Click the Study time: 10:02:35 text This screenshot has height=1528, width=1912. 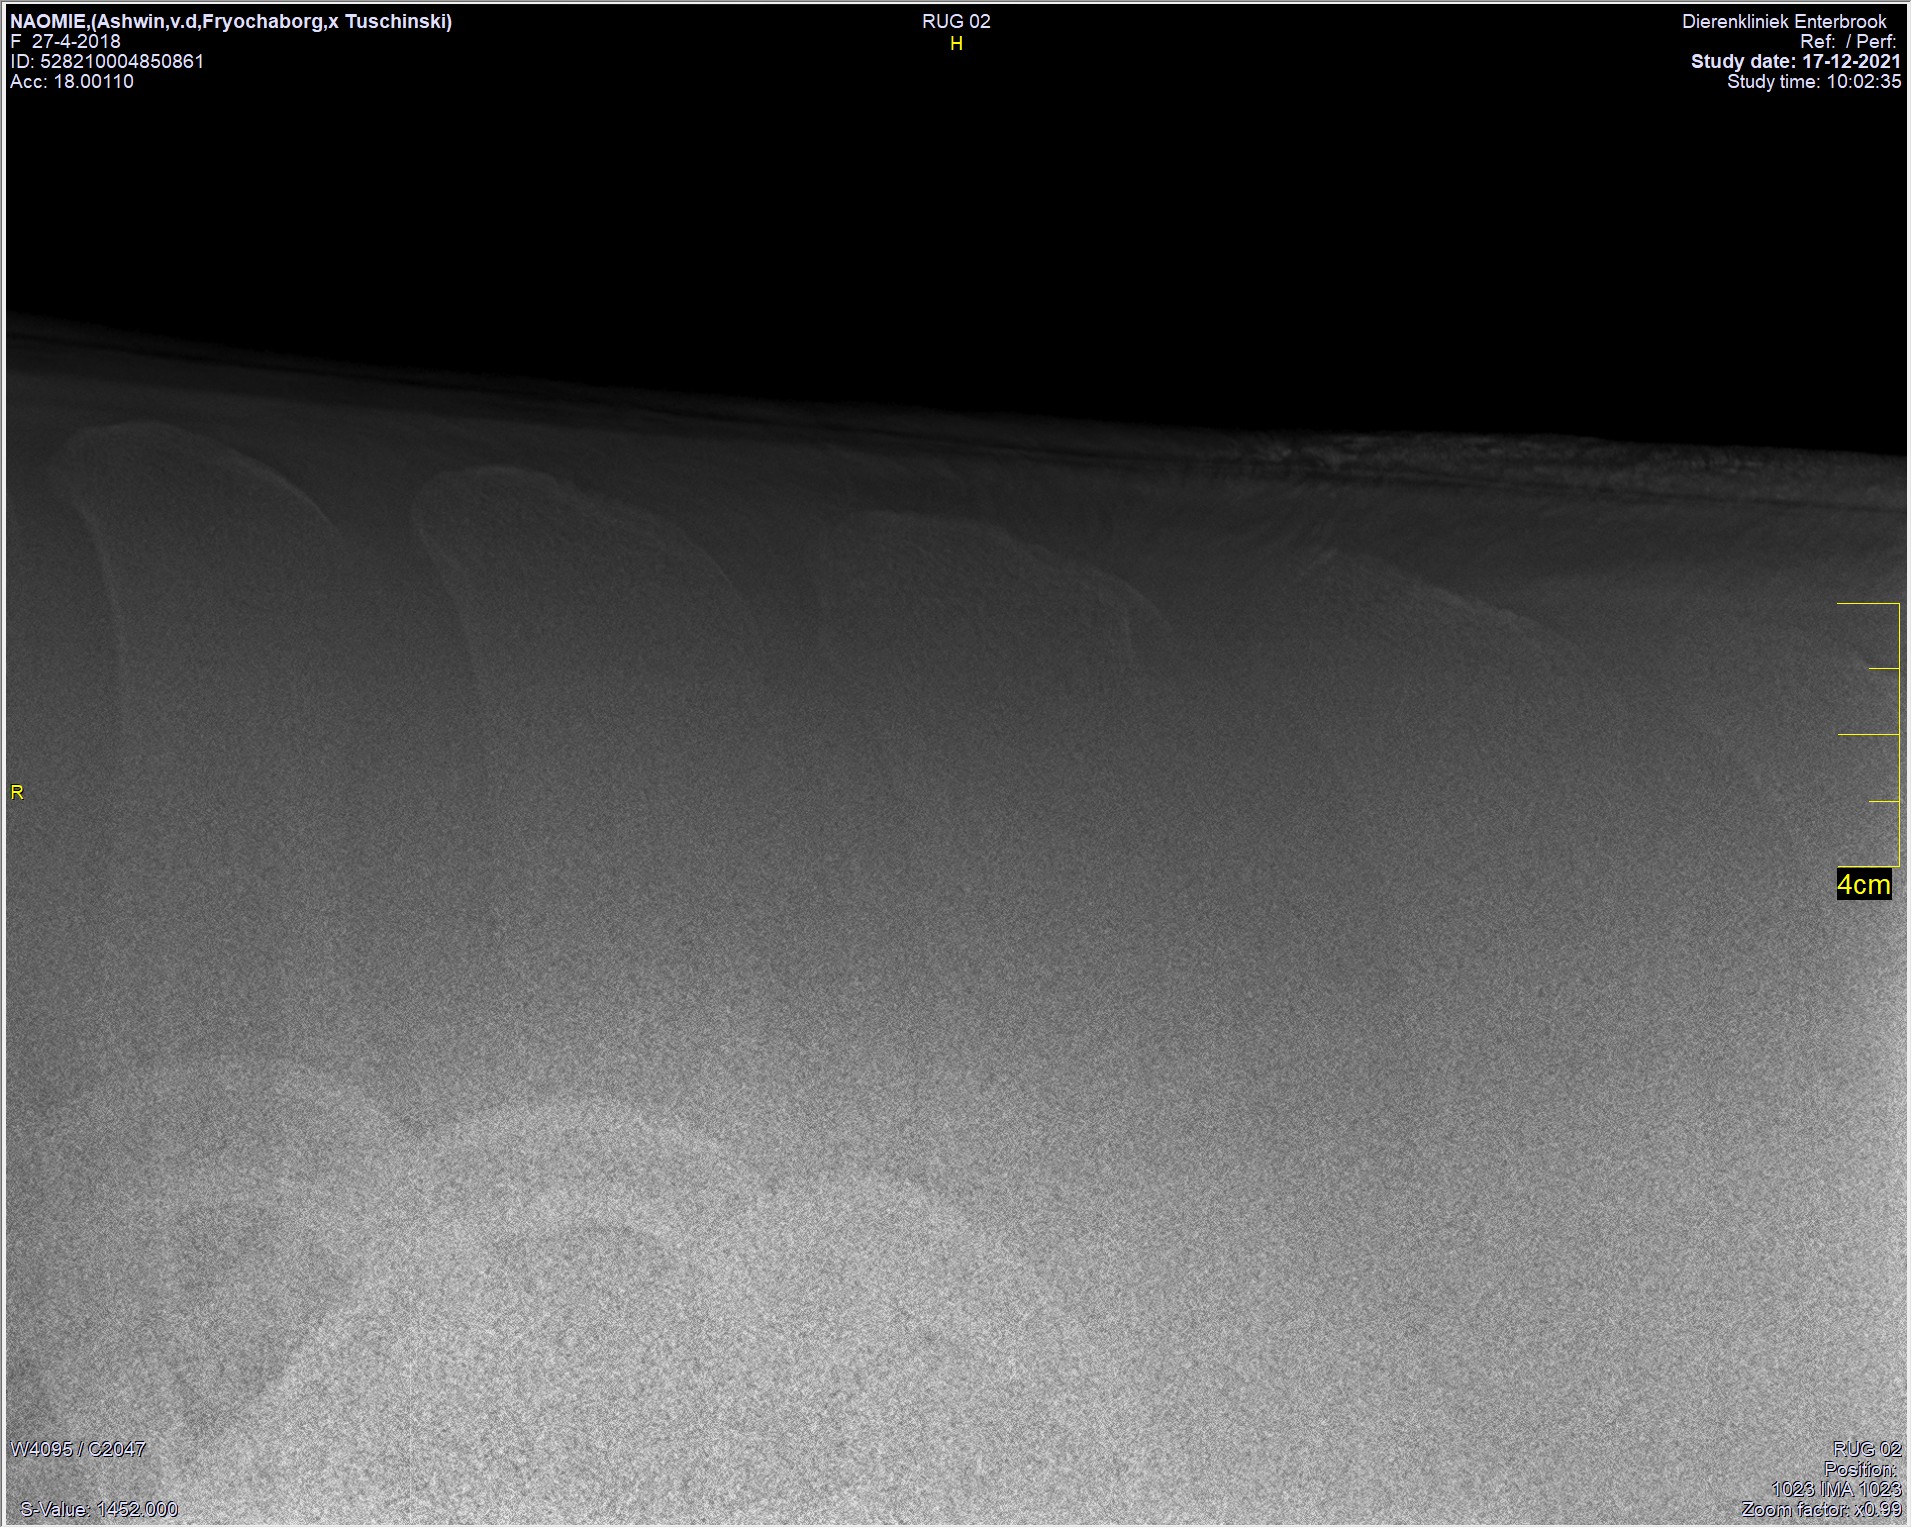click(x=1814, y=81)
